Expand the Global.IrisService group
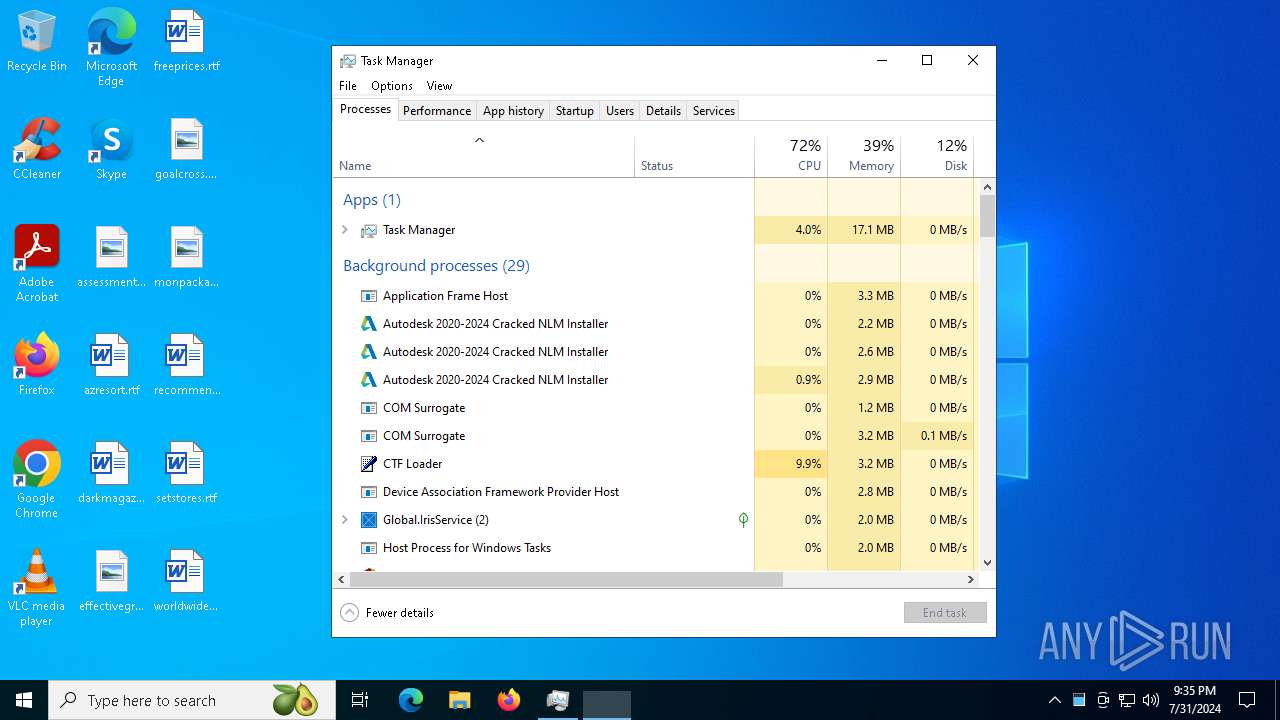 (345, 520)
